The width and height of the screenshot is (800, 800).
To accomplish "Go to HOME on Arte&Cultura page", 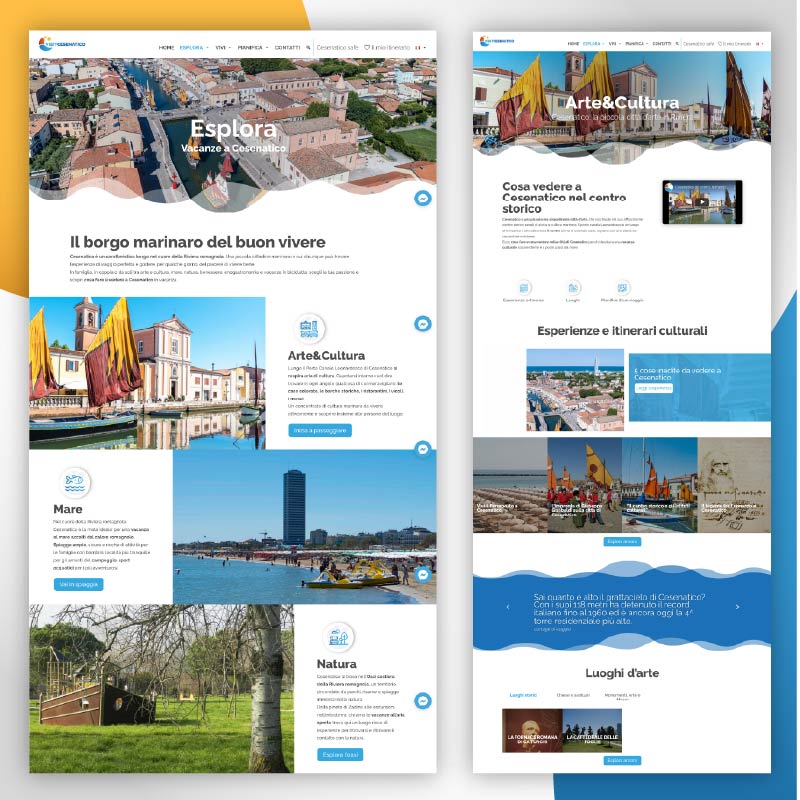I will (573, 44).
